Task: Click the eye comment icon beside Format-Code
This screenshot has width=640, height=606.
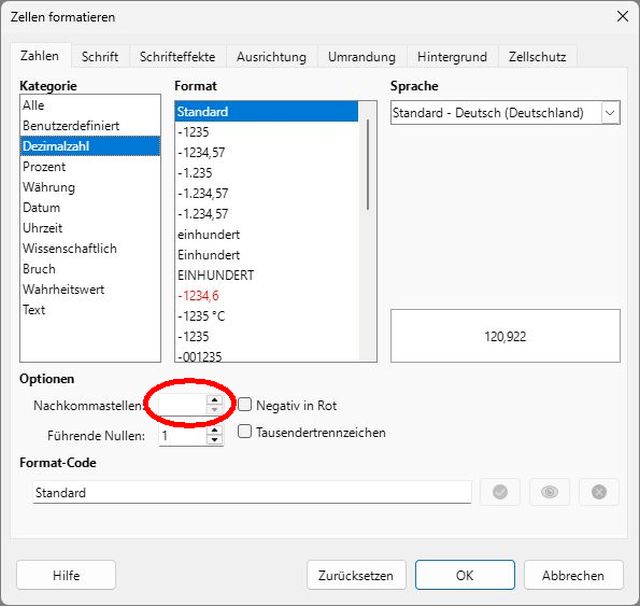Action: click(x=549, y=492)
